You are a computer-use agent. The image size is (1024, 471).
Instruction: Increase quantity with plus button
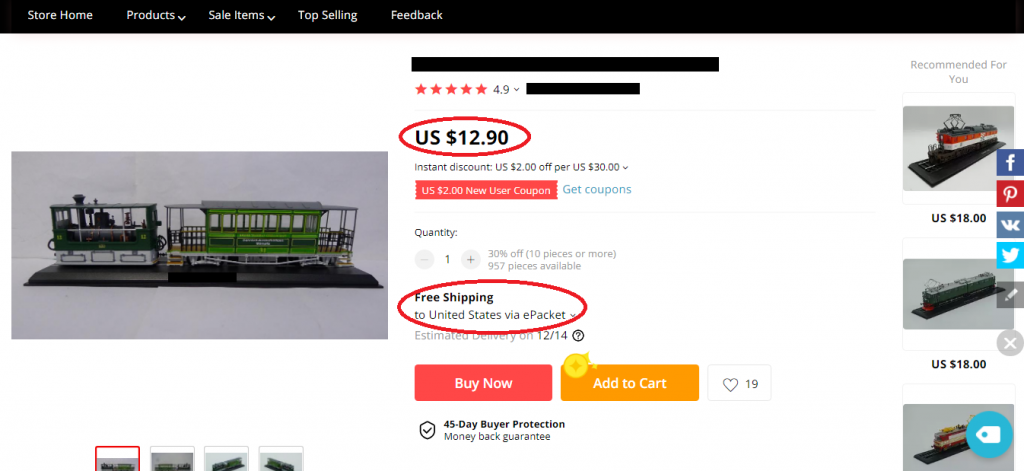pyautogui.click(x=471, y=259)
